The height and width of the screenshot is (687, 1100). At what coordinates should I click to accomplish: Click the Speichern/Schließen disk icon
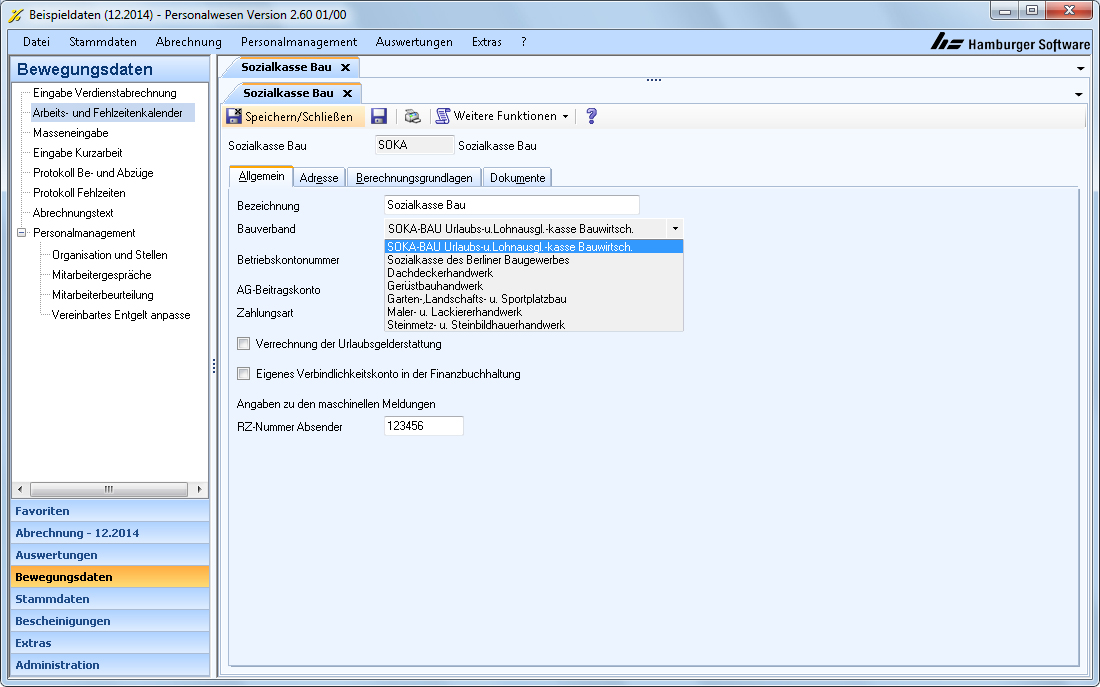pyautogui.click(x=234, y=116)
